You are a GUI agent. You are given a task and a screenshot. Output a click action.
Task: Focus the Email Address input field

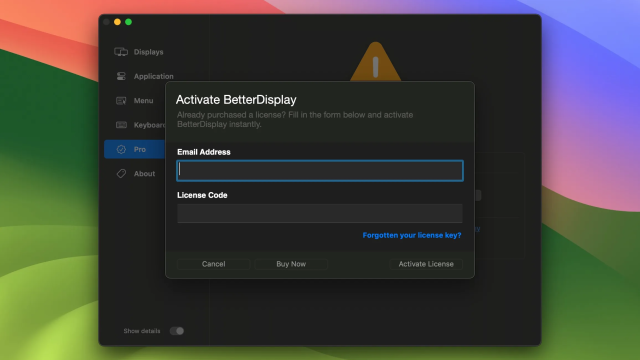(x=320, y=171)
